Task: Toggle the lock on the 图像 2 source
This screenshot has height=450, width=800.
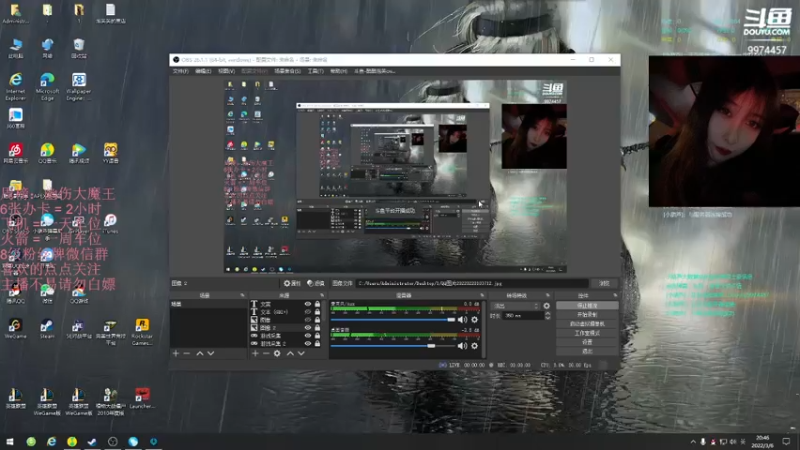Action: click(317, 328)
